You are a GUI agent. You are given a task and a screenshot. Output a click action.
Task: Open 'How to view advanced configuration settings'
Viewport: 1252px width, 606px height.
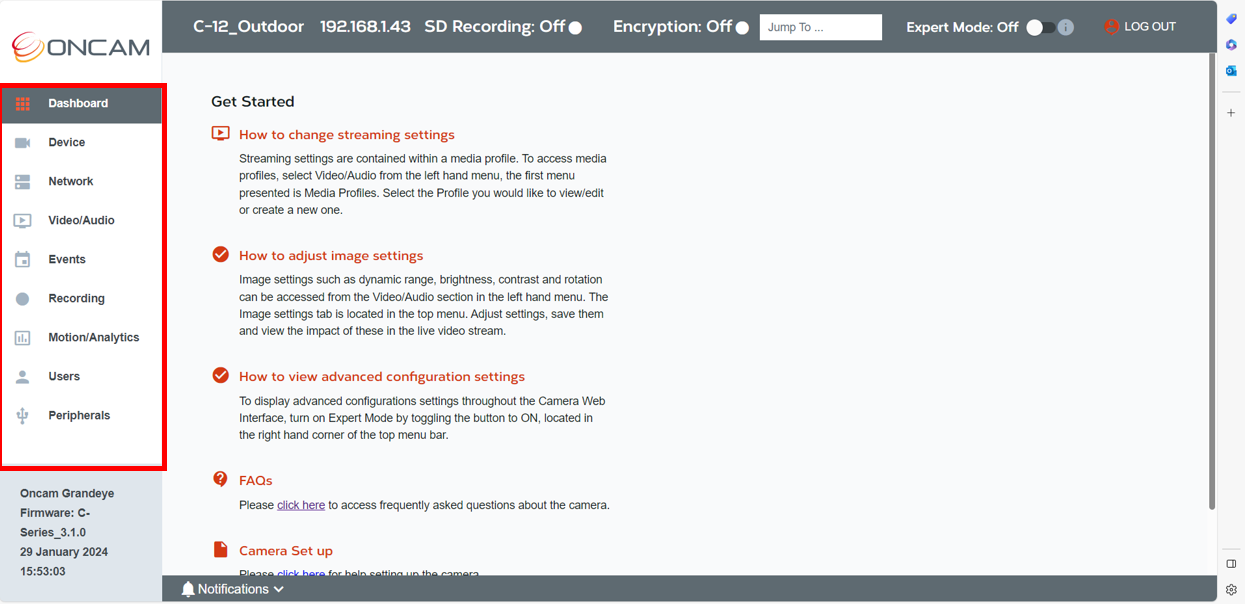click(382, 377)
